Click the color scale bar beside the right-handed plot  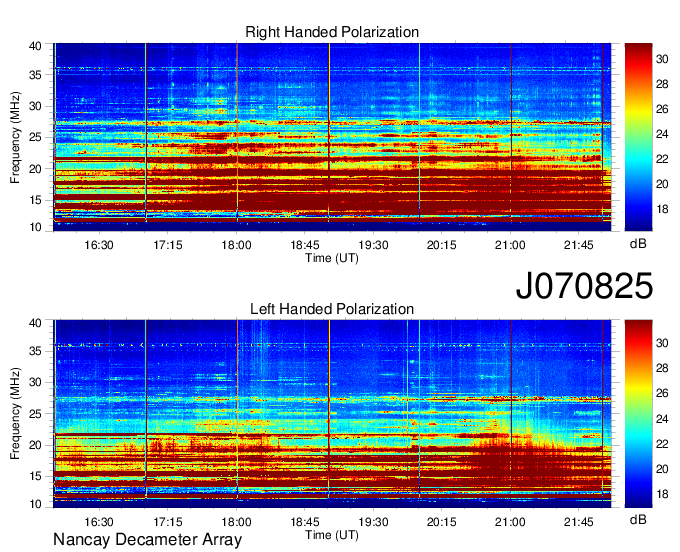coord(638,137)
